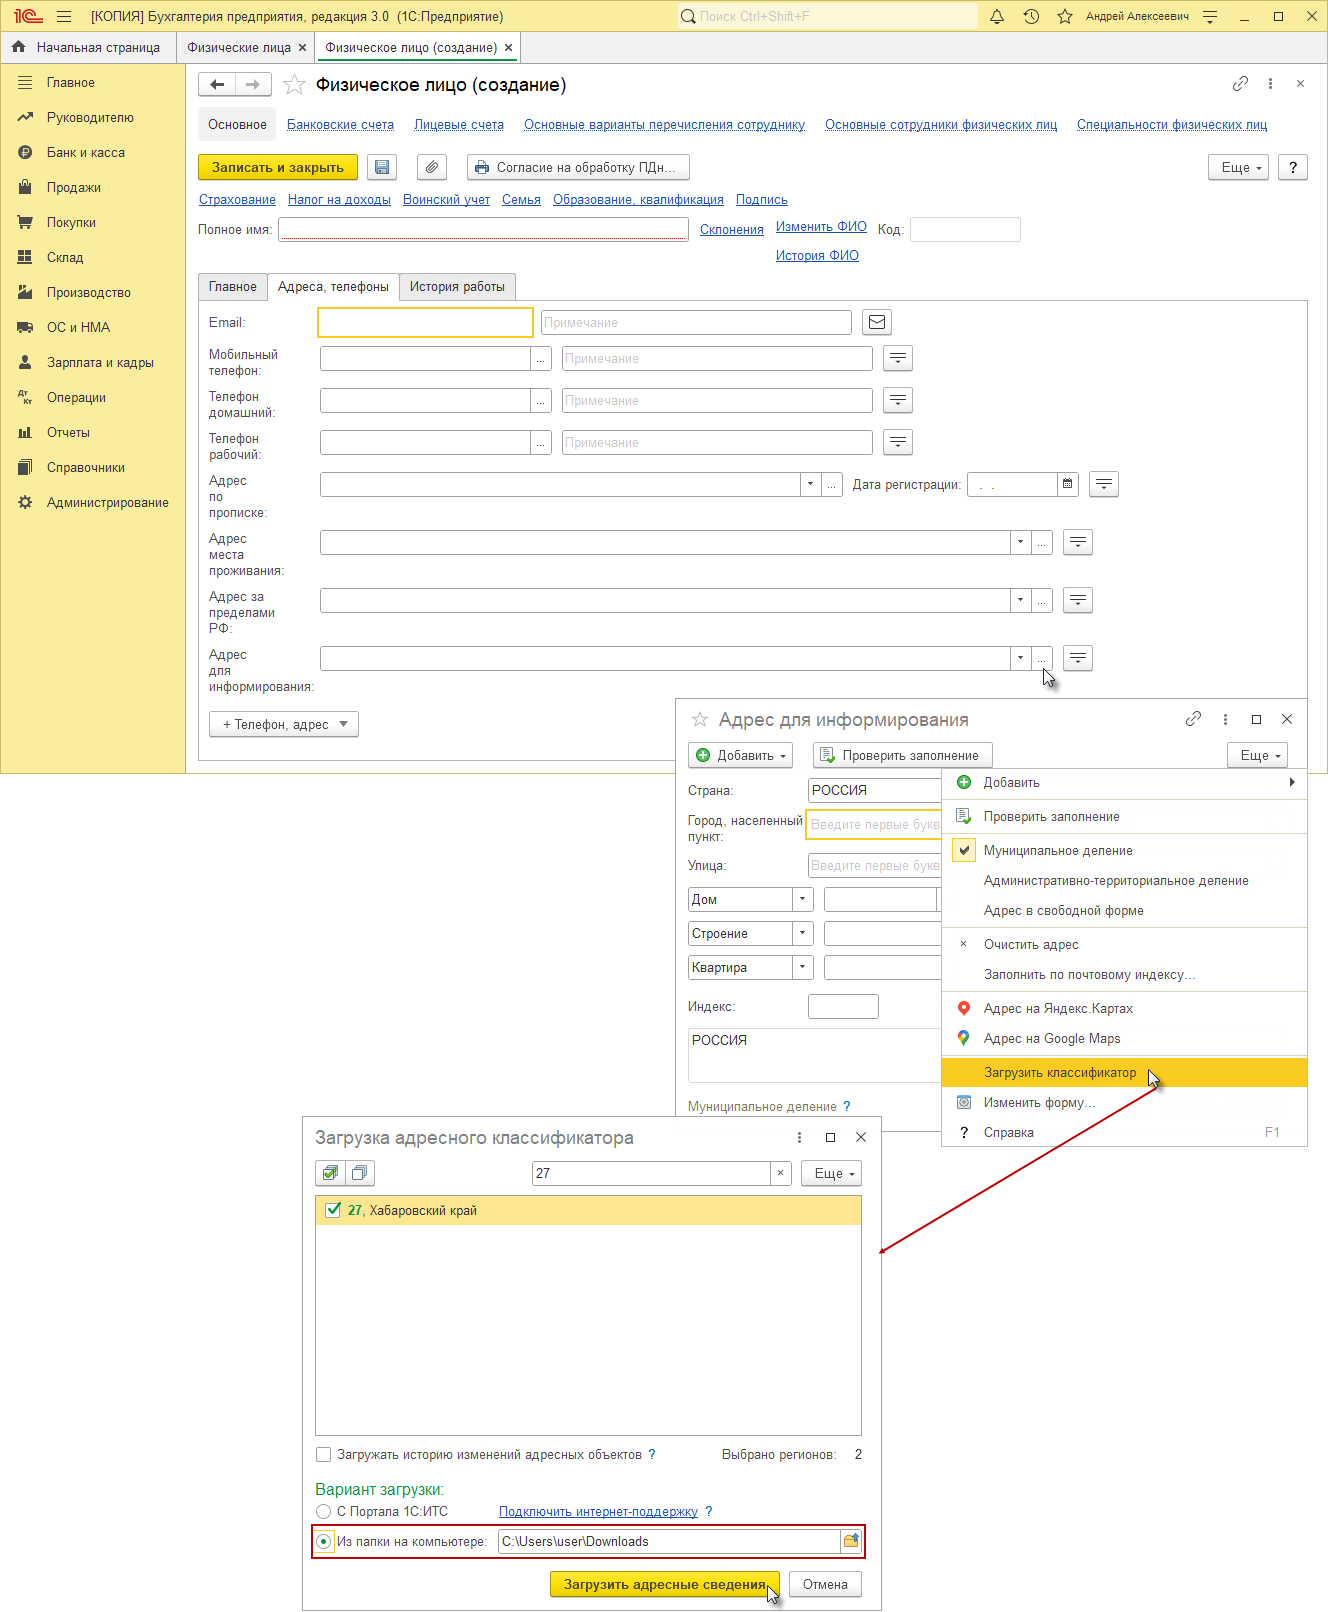Viewport: 1328px width, 1612px height.
Task: Open the Строение type dropdown
Action: point(802,933)
